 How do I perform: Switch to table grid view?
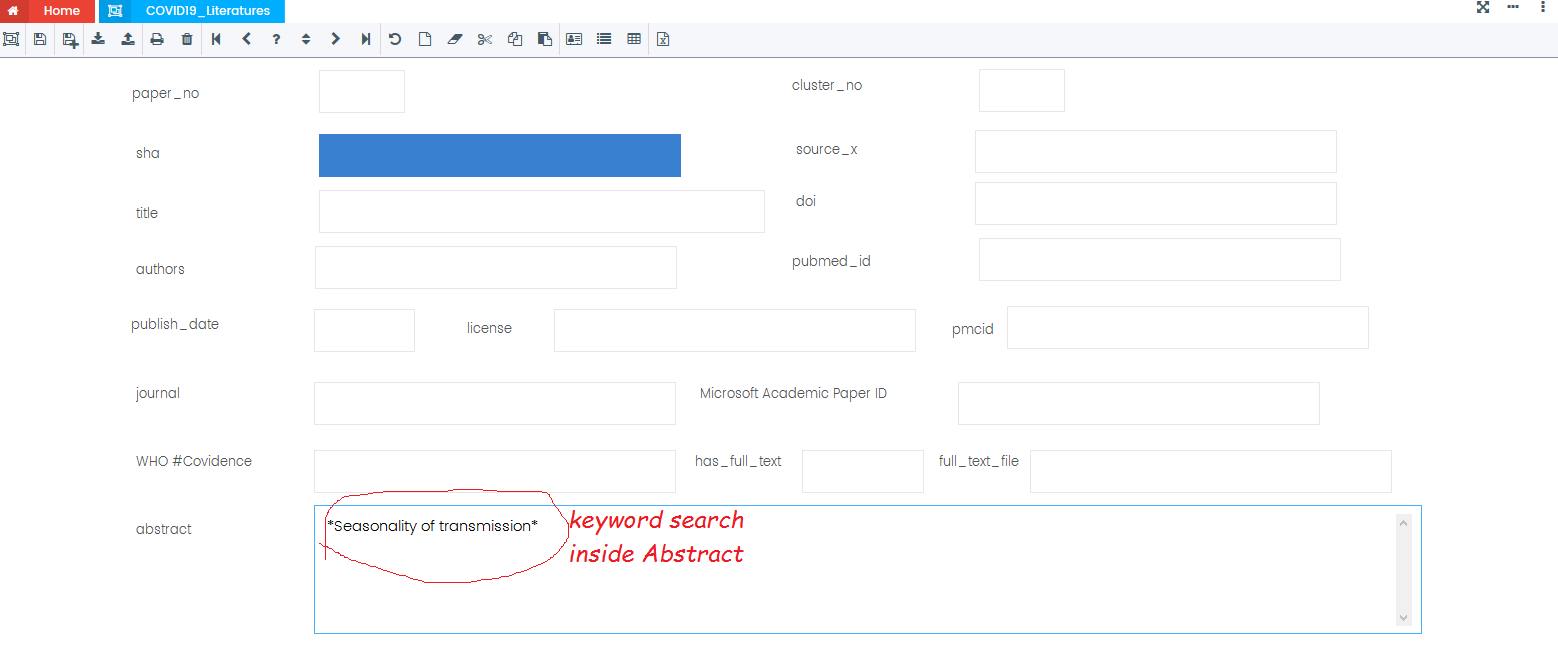click(634, 39)
